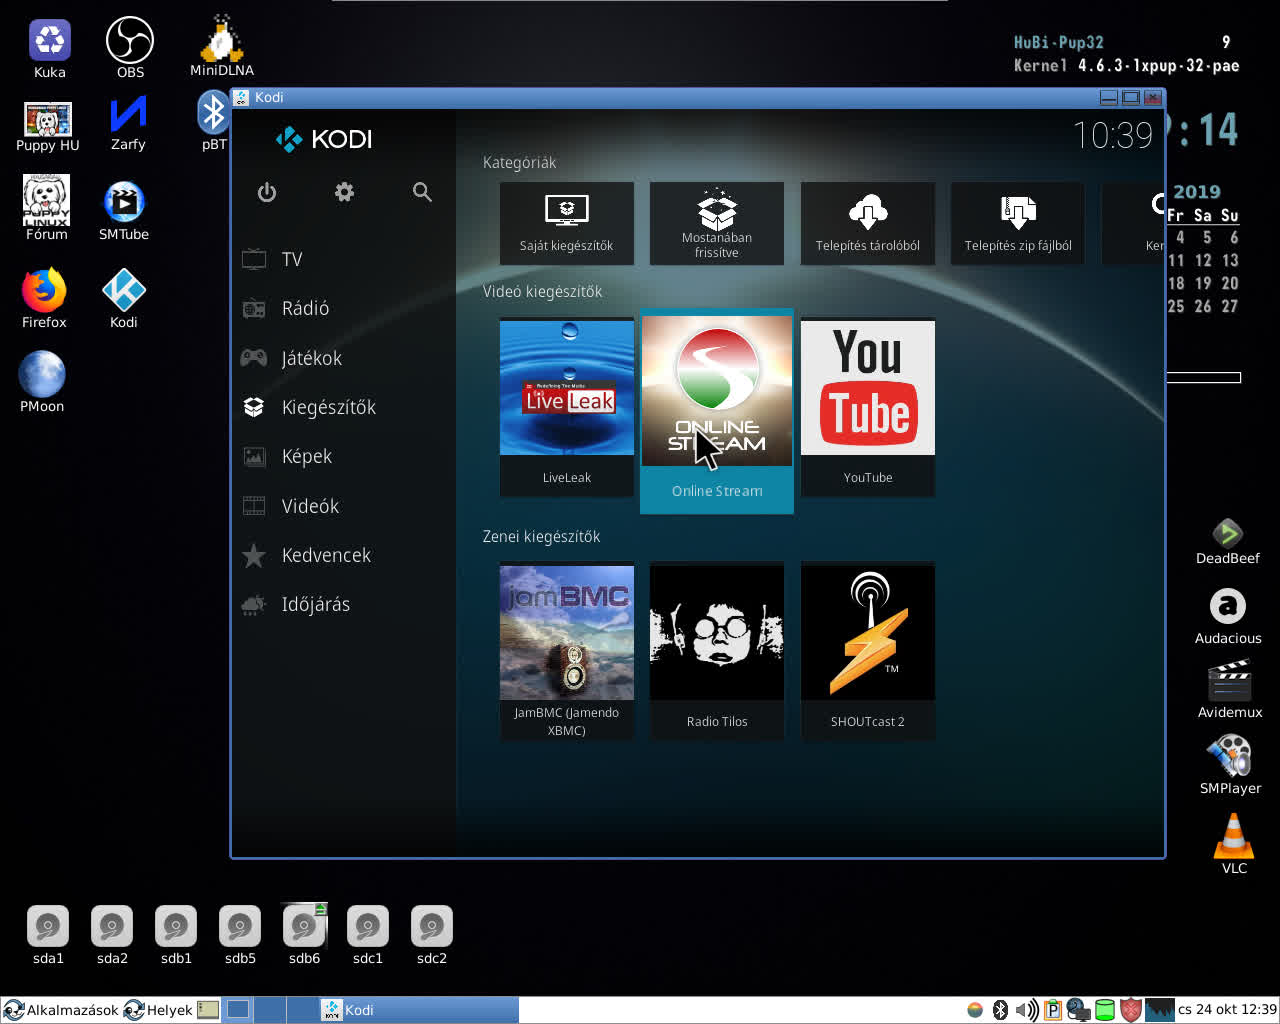Open SHOUTcast 2 music add-on
Screen dimensions: 1280x1024
[x=868, y=651]
